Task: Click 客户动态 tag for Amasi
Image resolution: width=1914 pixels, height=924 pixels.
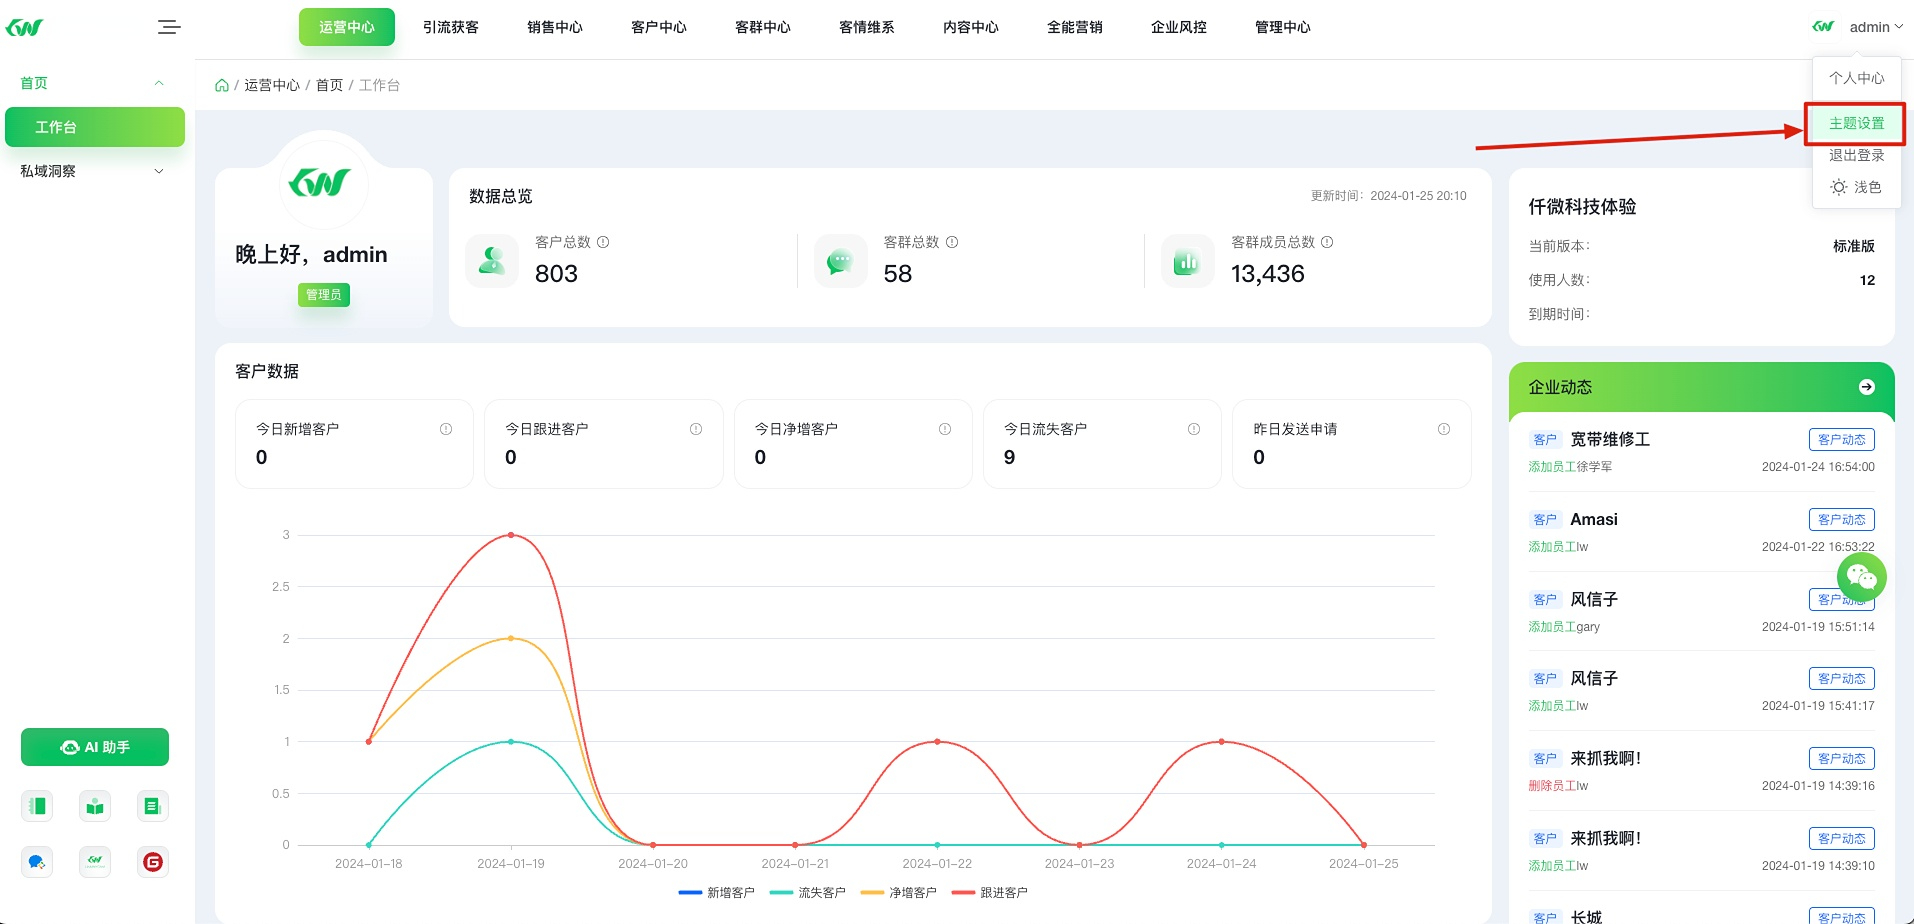Action: click(1841, 520)
